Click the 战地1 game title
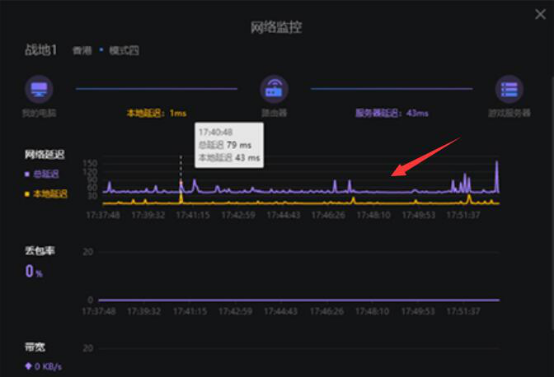 coord(41,50)
